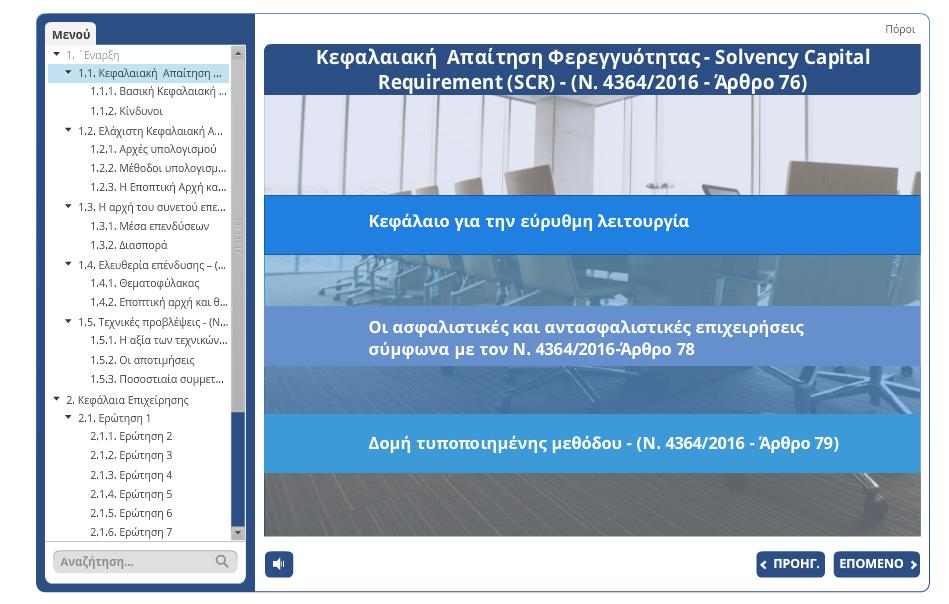Open 2.1.2. Ερώτηση 3 item
This screenshot has width=949, height=604.
(131, 455)
